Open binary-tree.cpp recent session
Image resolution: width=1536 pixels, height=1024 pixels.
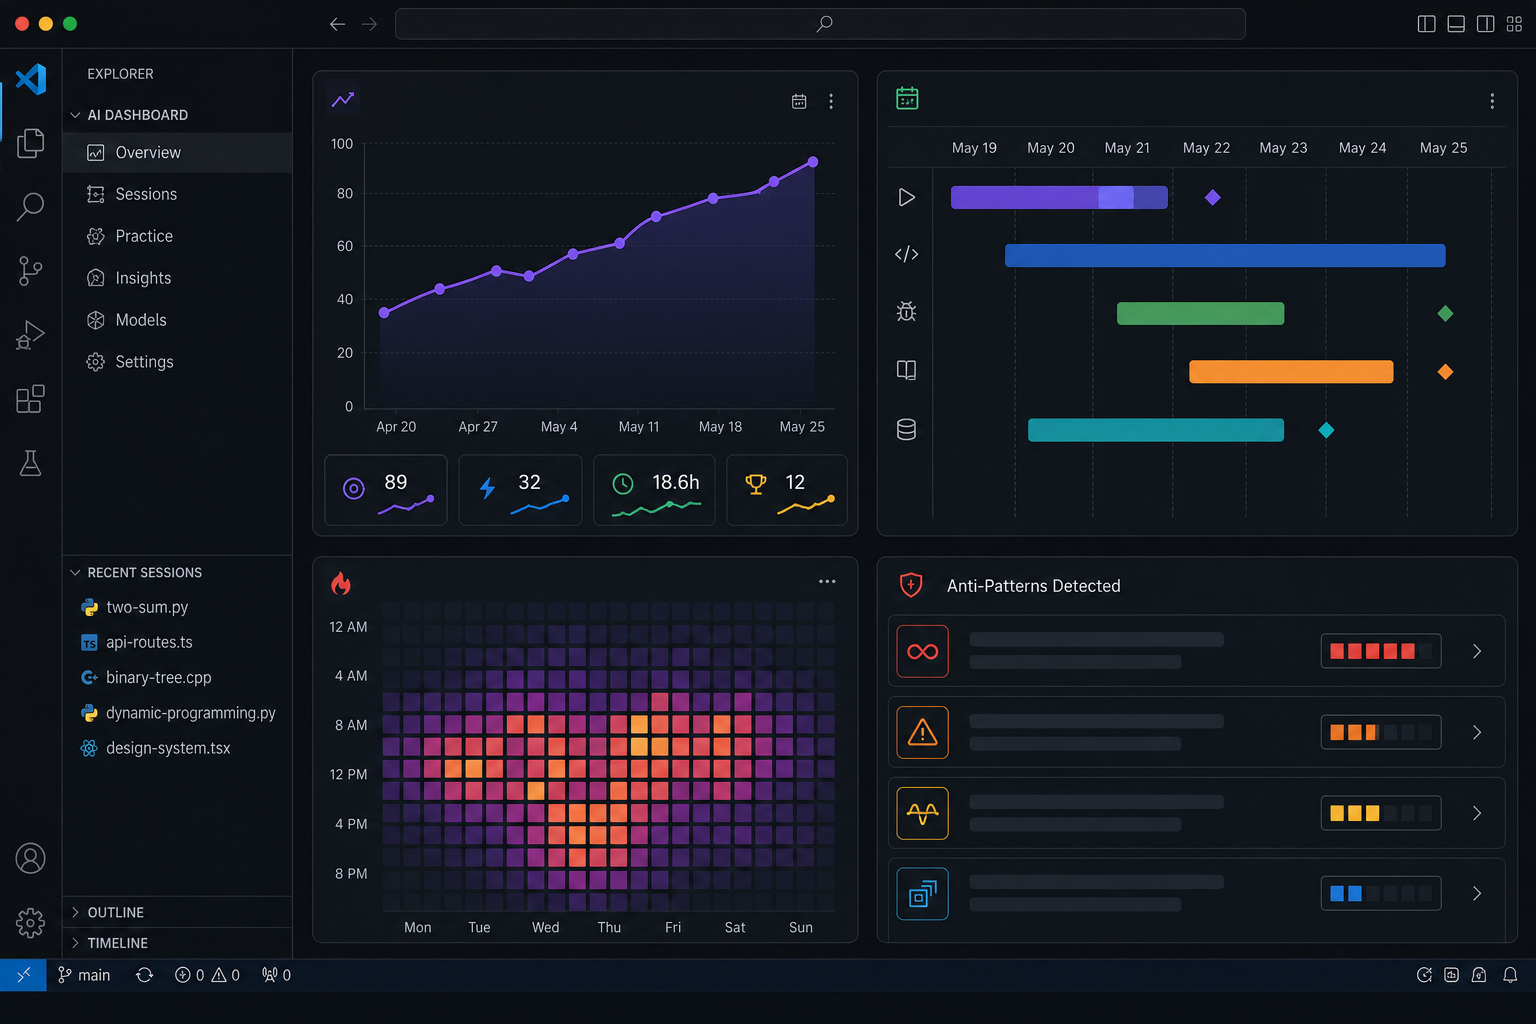177,677
